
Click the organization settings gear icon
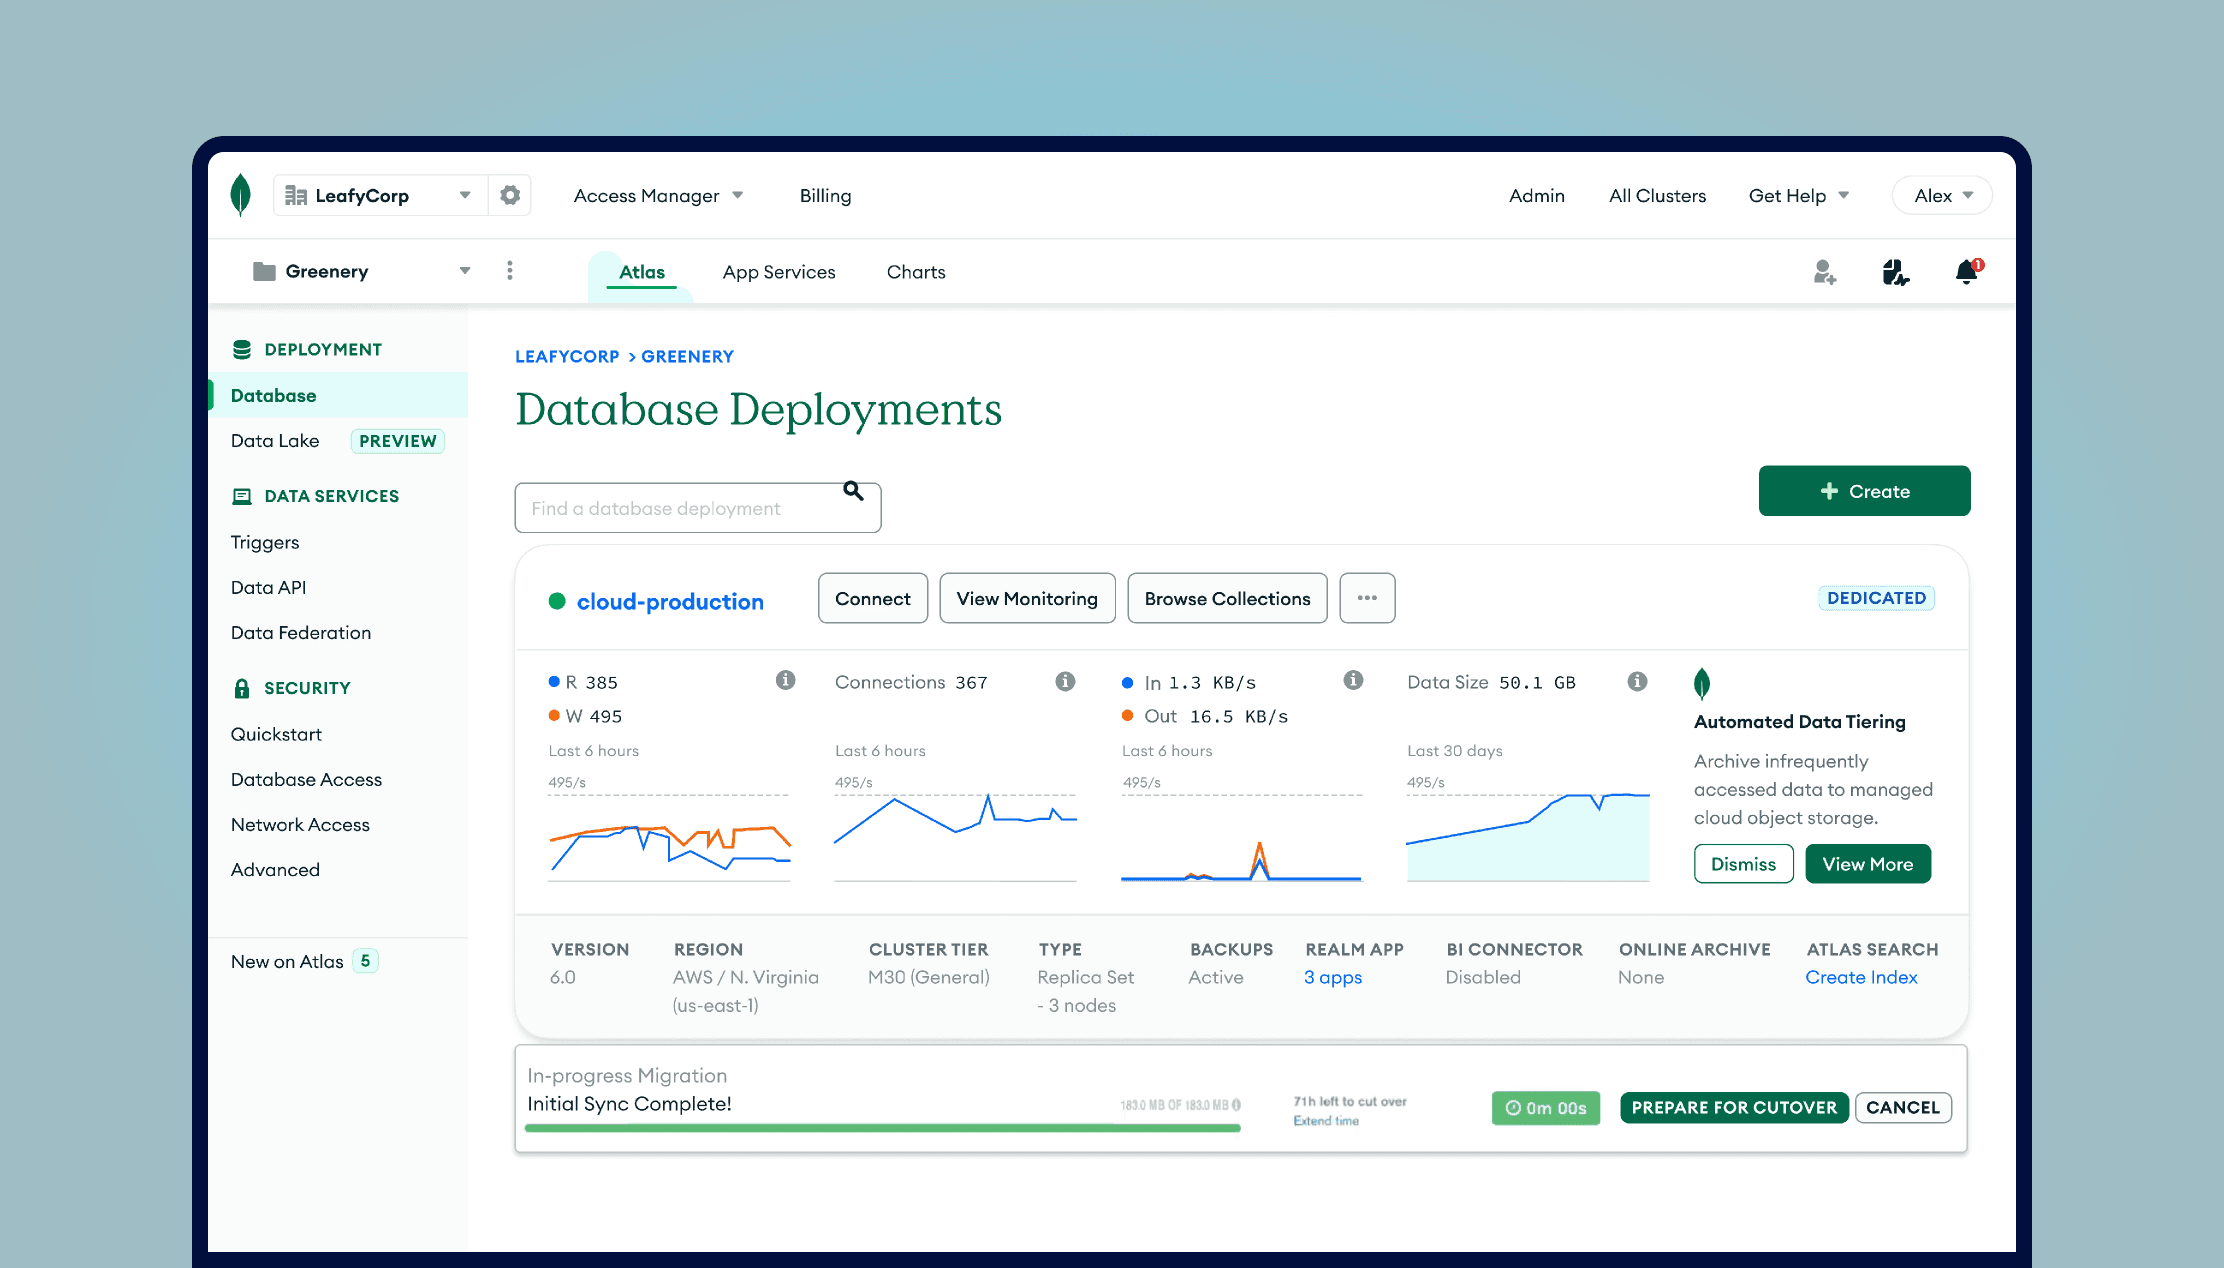[510, 195]
